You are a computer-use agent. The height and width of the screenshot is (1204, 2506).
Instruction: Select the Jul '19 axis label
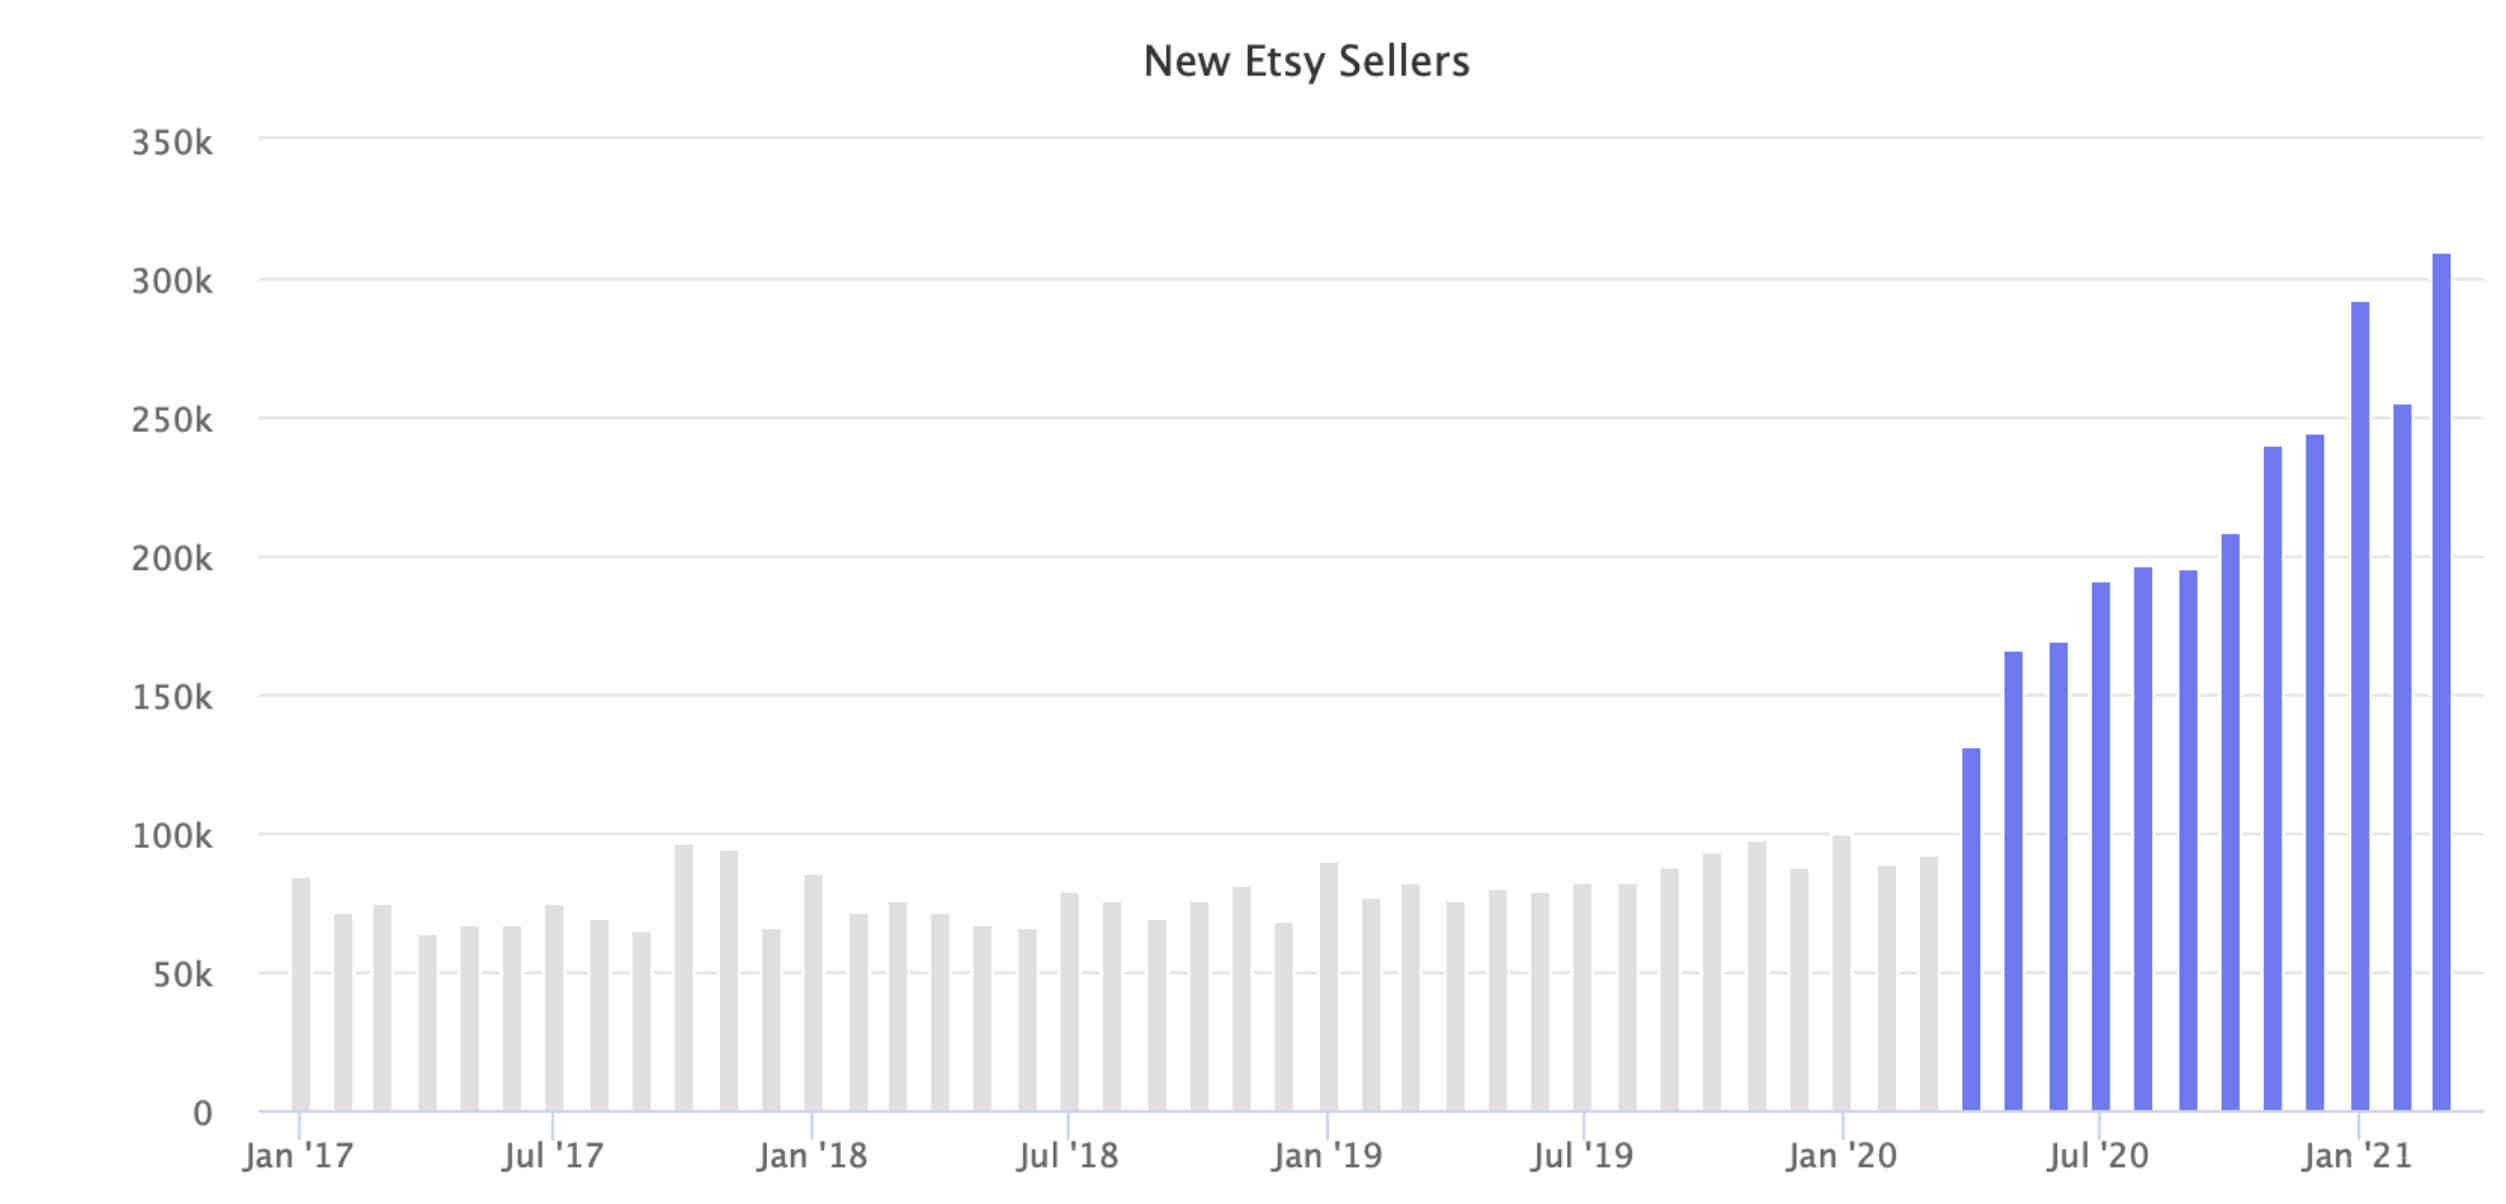coord(1582,1156)
